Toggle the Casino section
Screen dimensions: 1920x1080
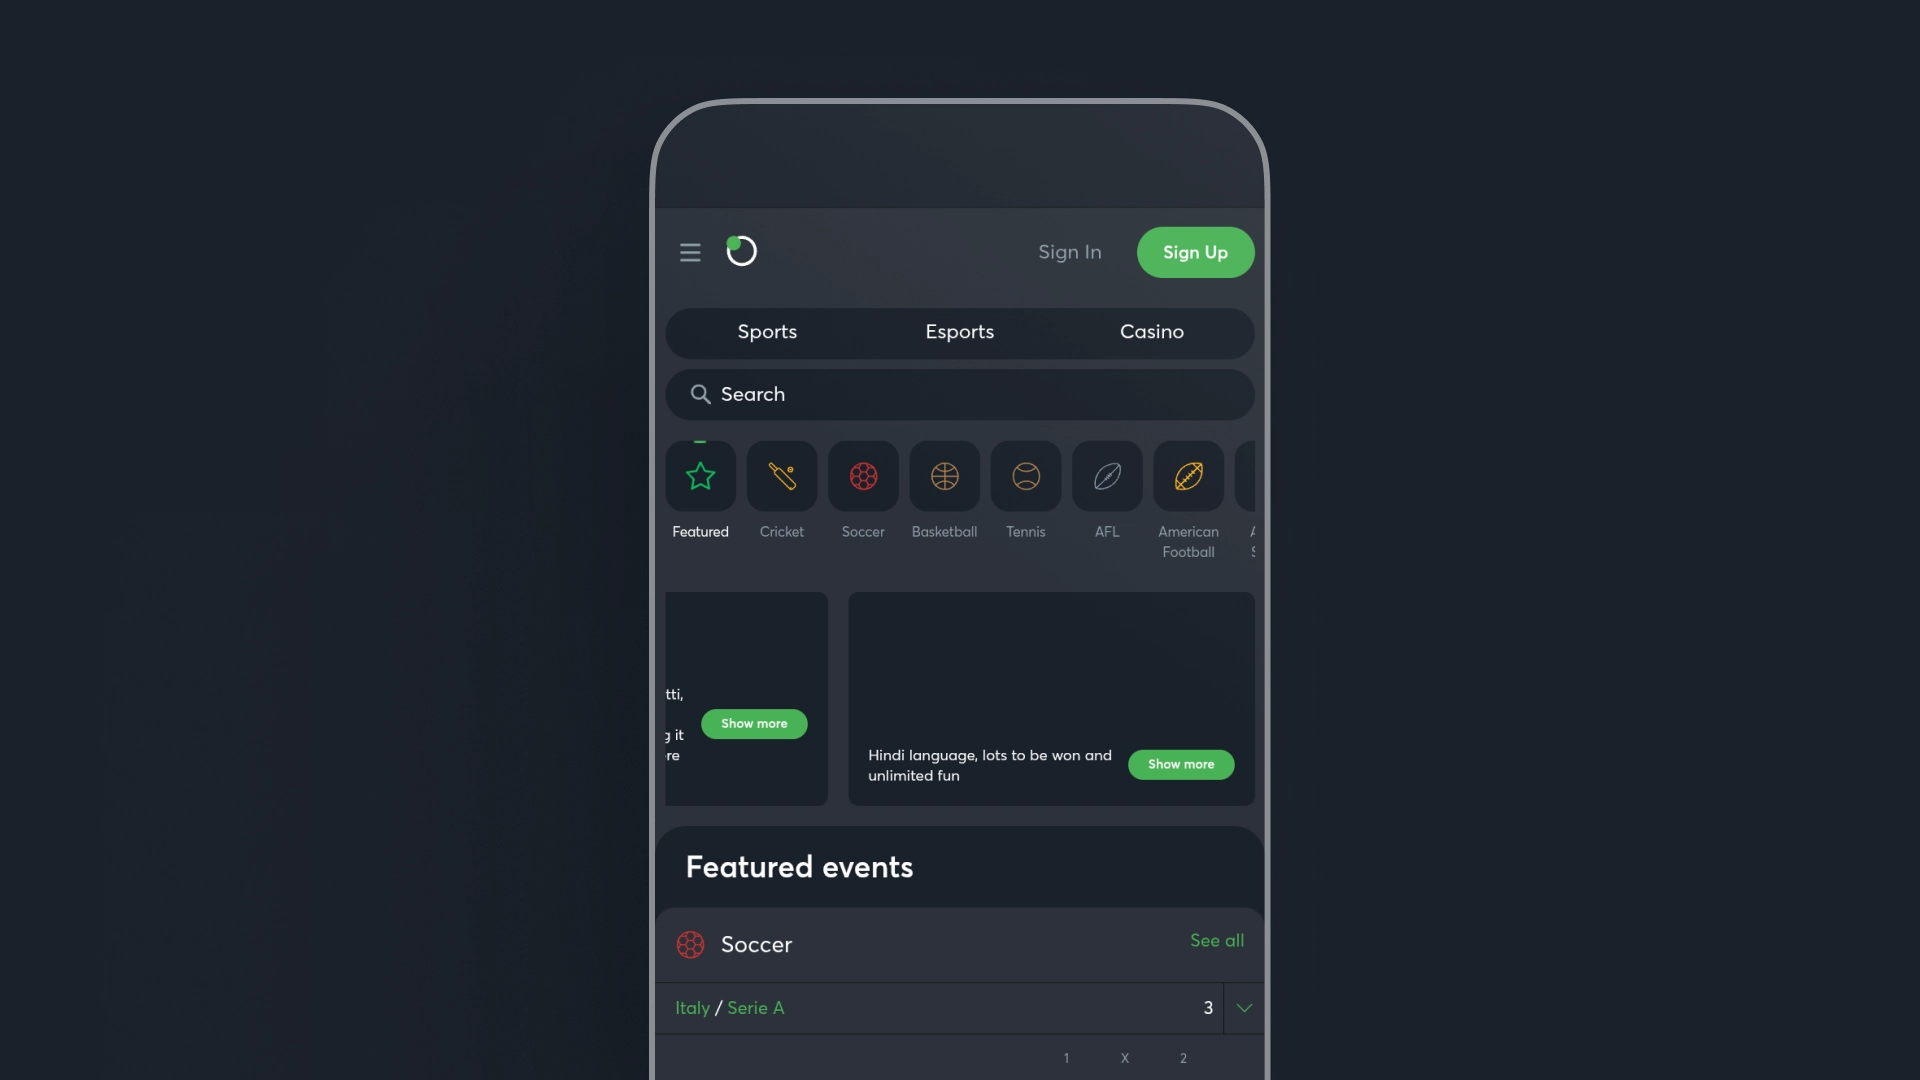[1151, 332]
